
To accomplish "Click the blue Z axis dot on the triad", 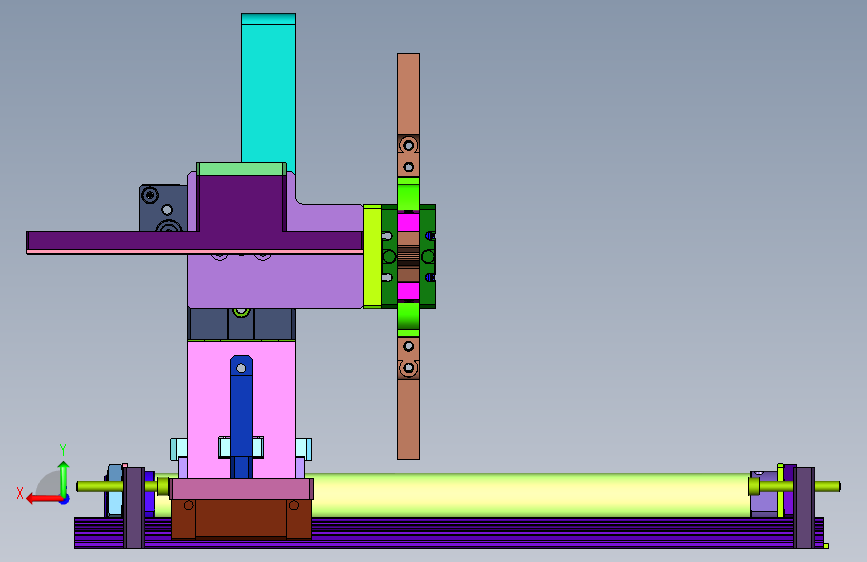I will pos(65,499).
